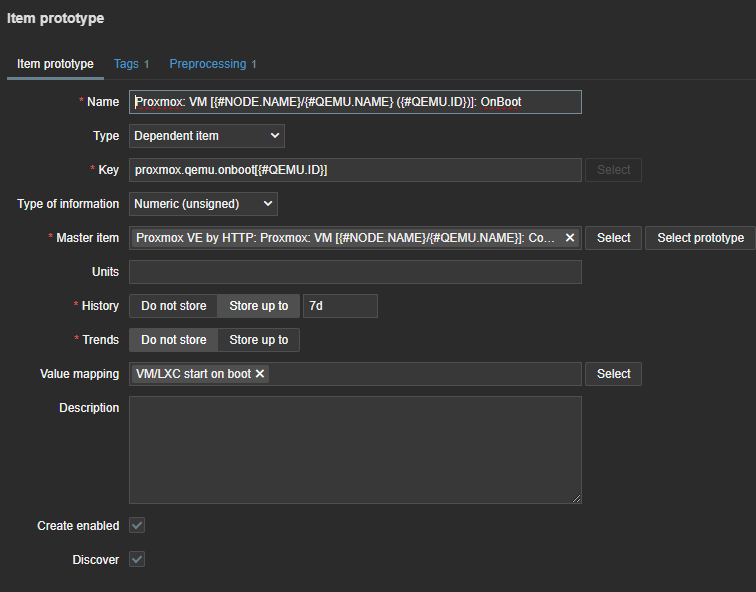Toggle the Create enabled checkbox
This screenshot has width=756, height=592.
point(137,526)
